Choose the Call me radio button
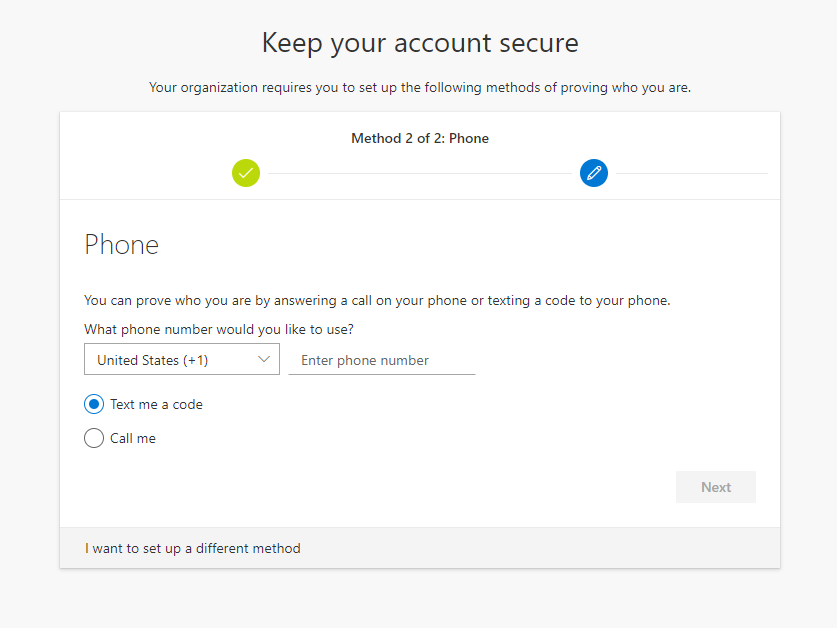Screen dimensions: 837x628 (x=94, y=438)
